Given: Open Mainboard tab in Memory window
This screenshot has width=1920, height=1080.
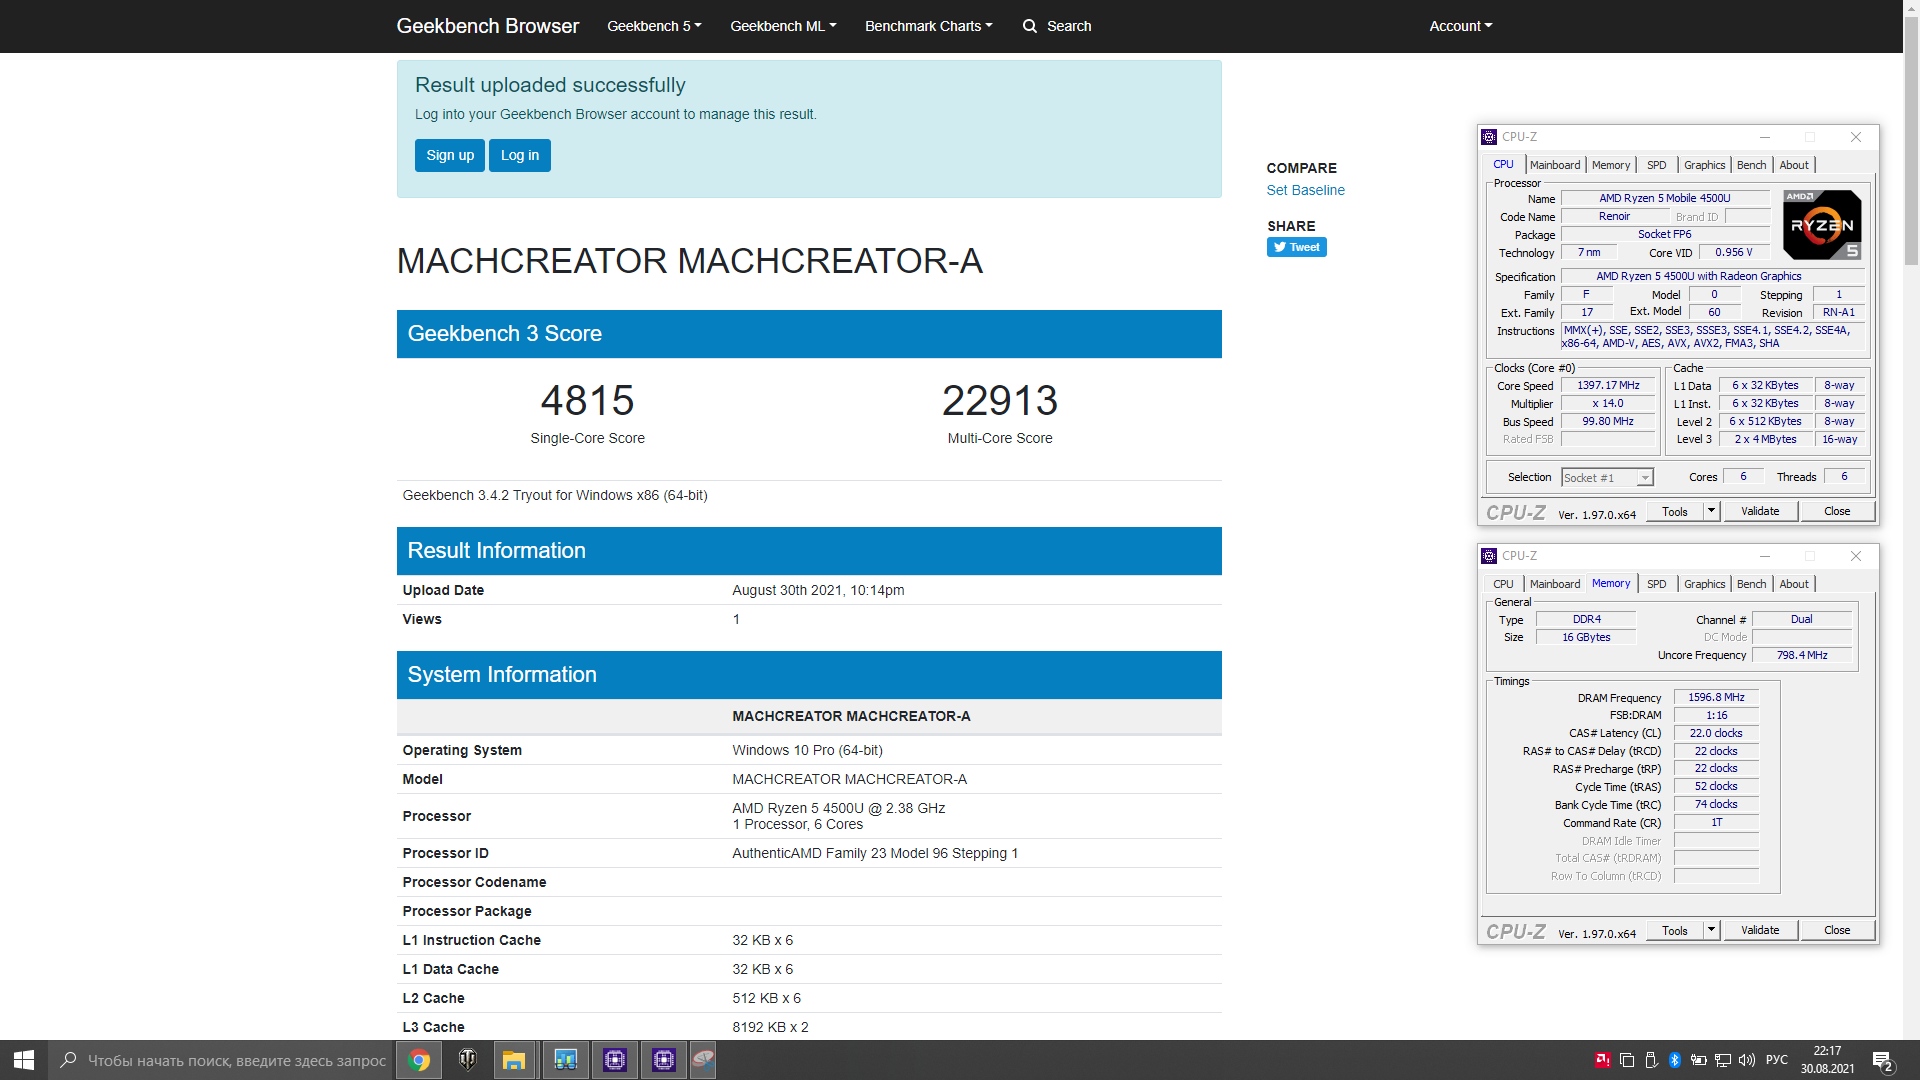Looking at the screenshot, I should point(1555,584).
